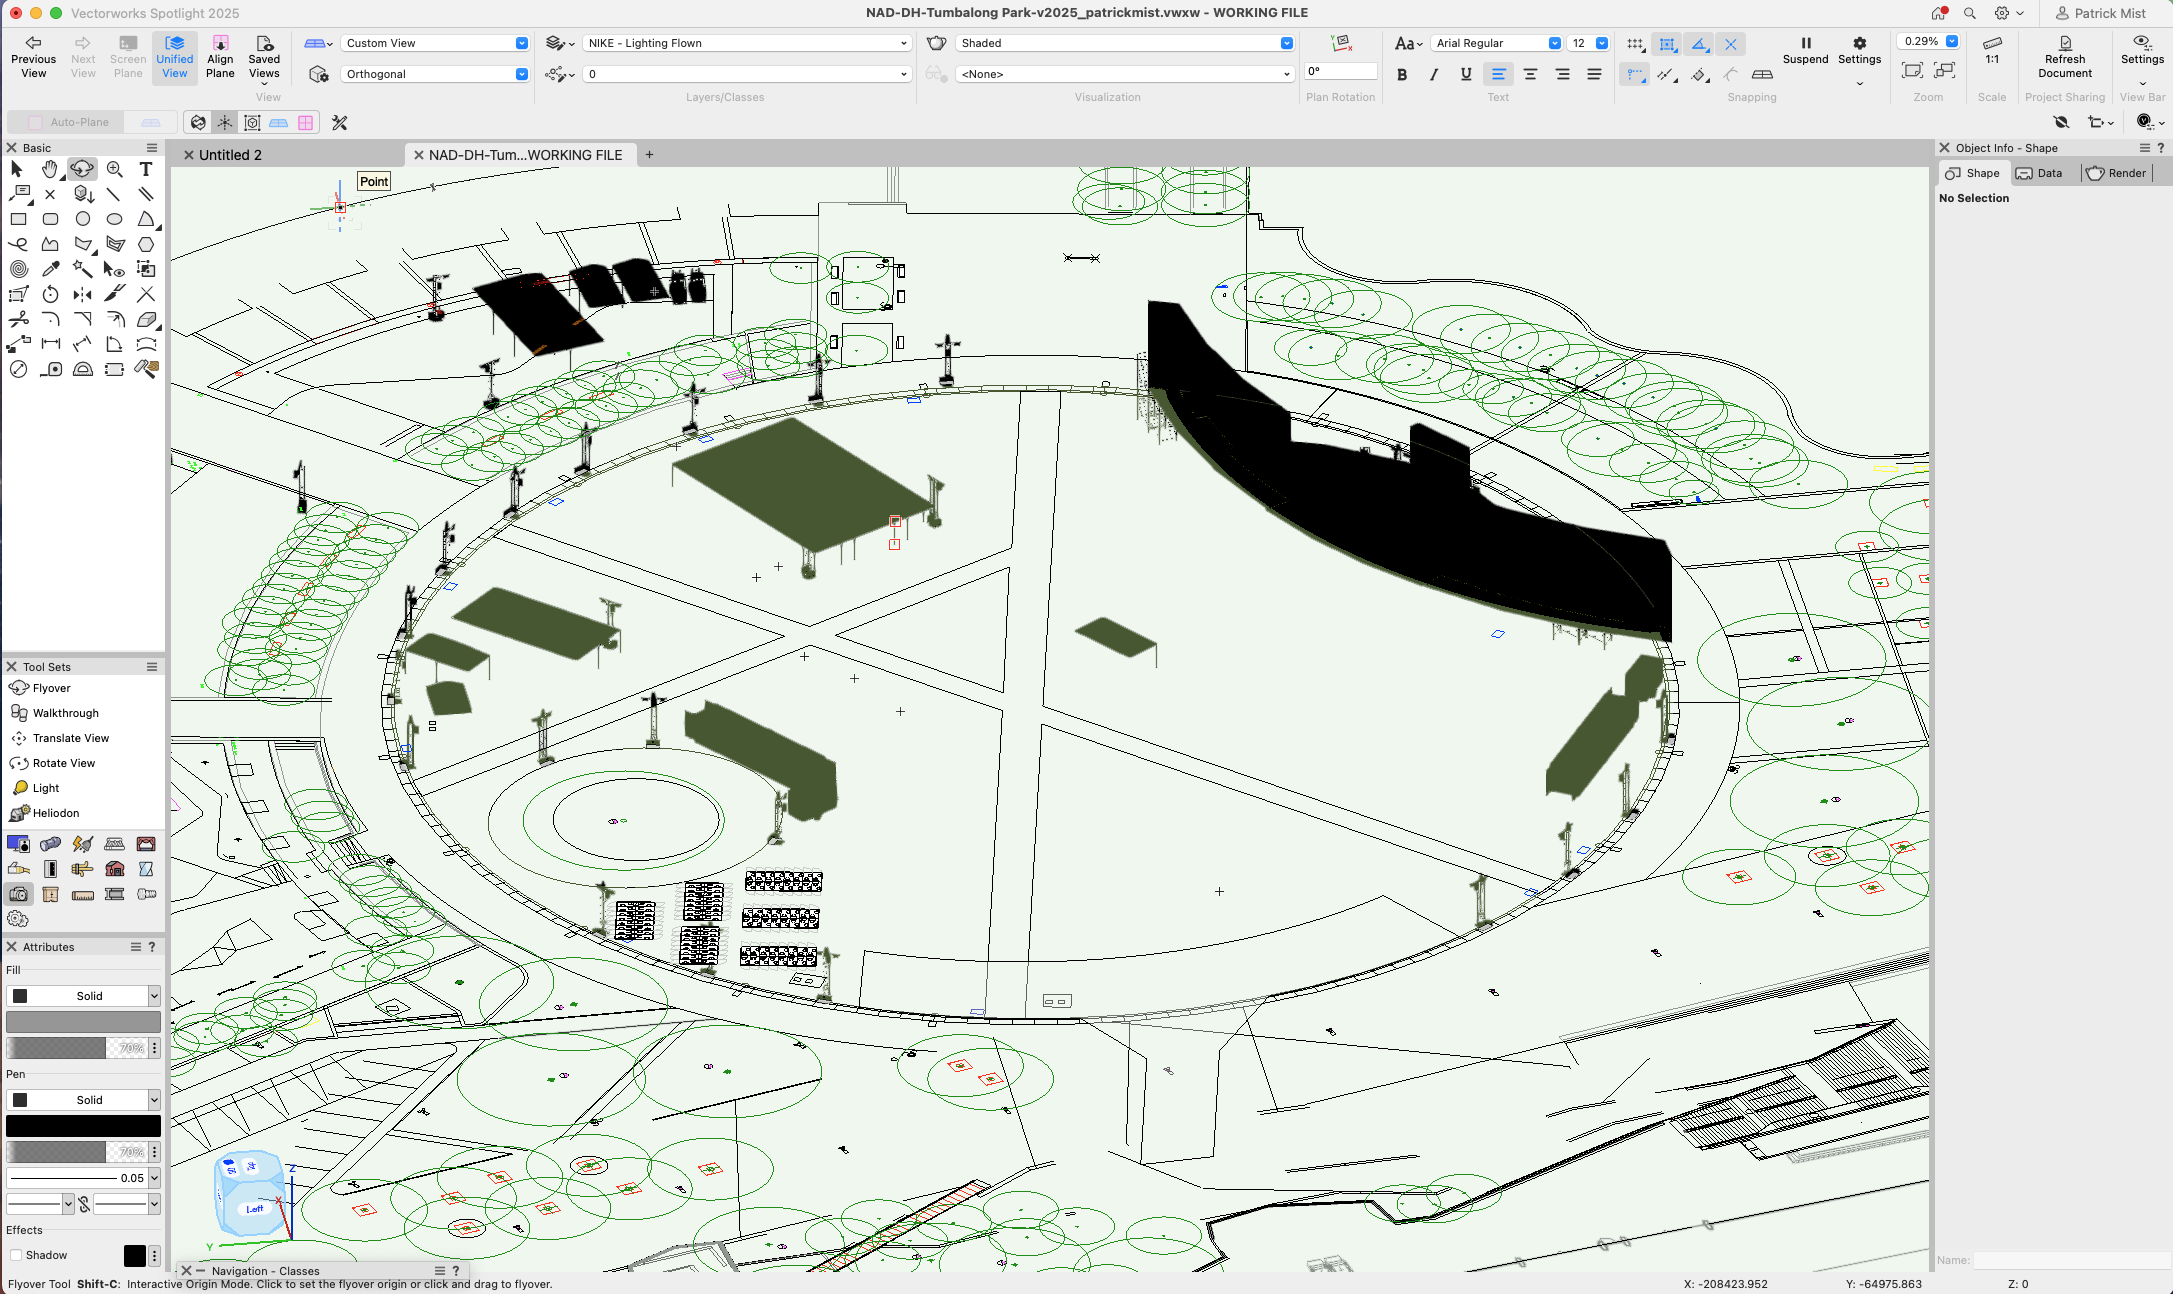Enable the Shadow checkbox
Viewport: 2173px width, 1294px height.
[16, 1255]
